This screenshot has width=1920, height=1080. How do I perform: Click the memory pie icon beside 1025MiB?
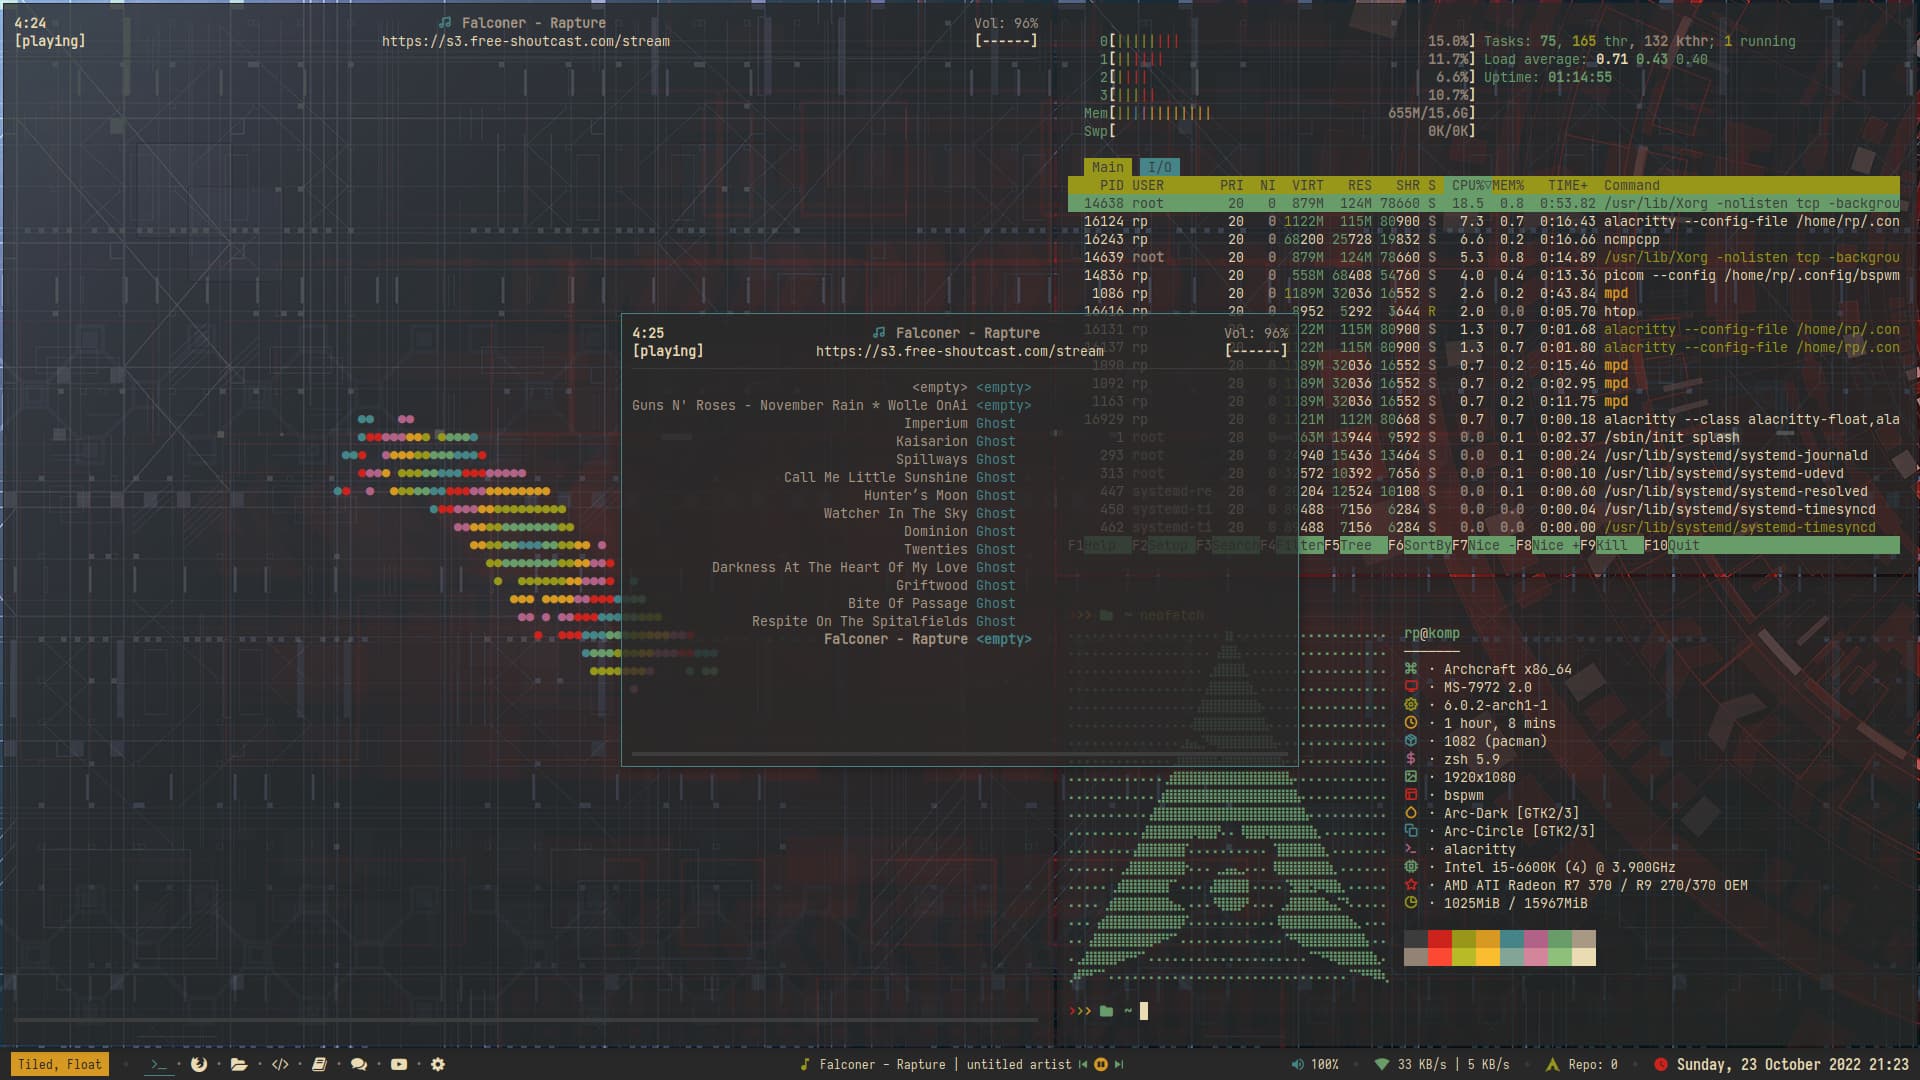(x=1411, y=903)
